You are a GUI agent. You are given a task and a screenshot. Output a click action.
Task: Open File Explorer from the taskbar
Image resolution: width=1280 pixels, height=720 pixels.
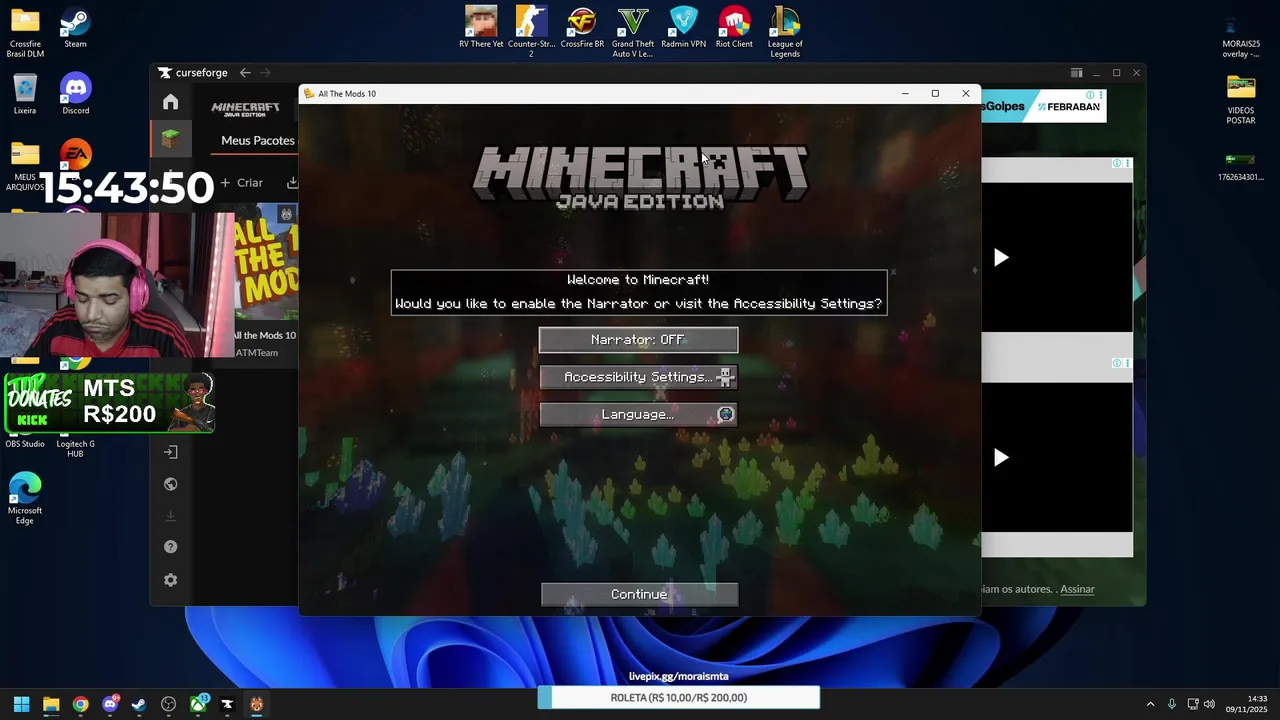51,704
